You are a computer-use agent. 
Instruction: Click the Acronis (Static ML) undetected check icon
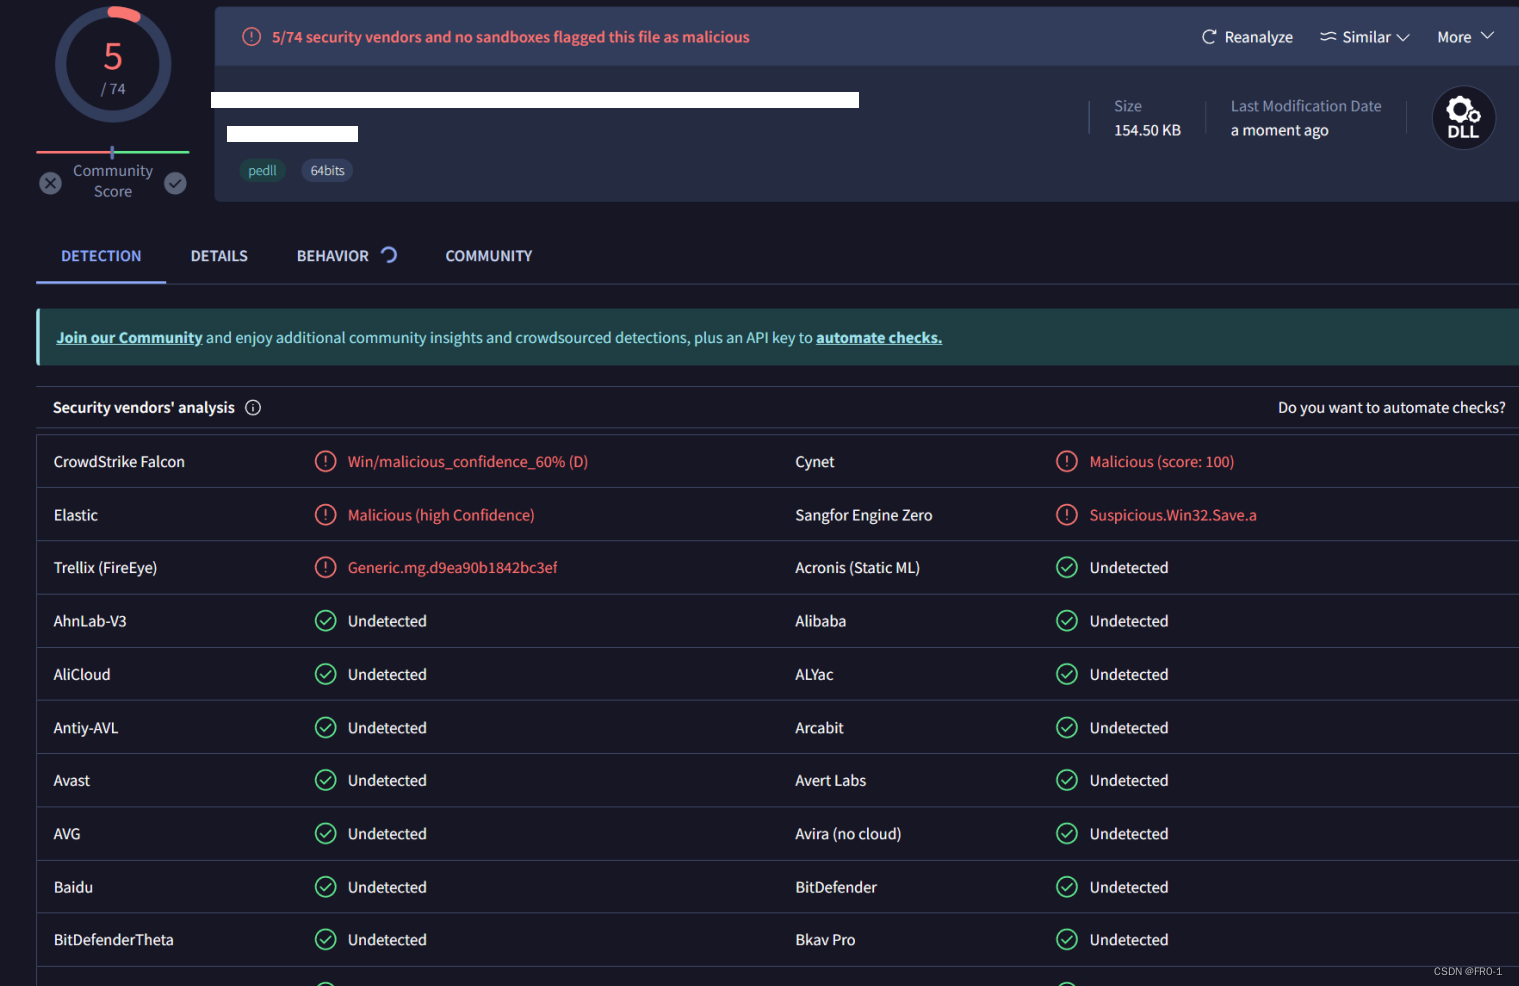pos(1067,567)
